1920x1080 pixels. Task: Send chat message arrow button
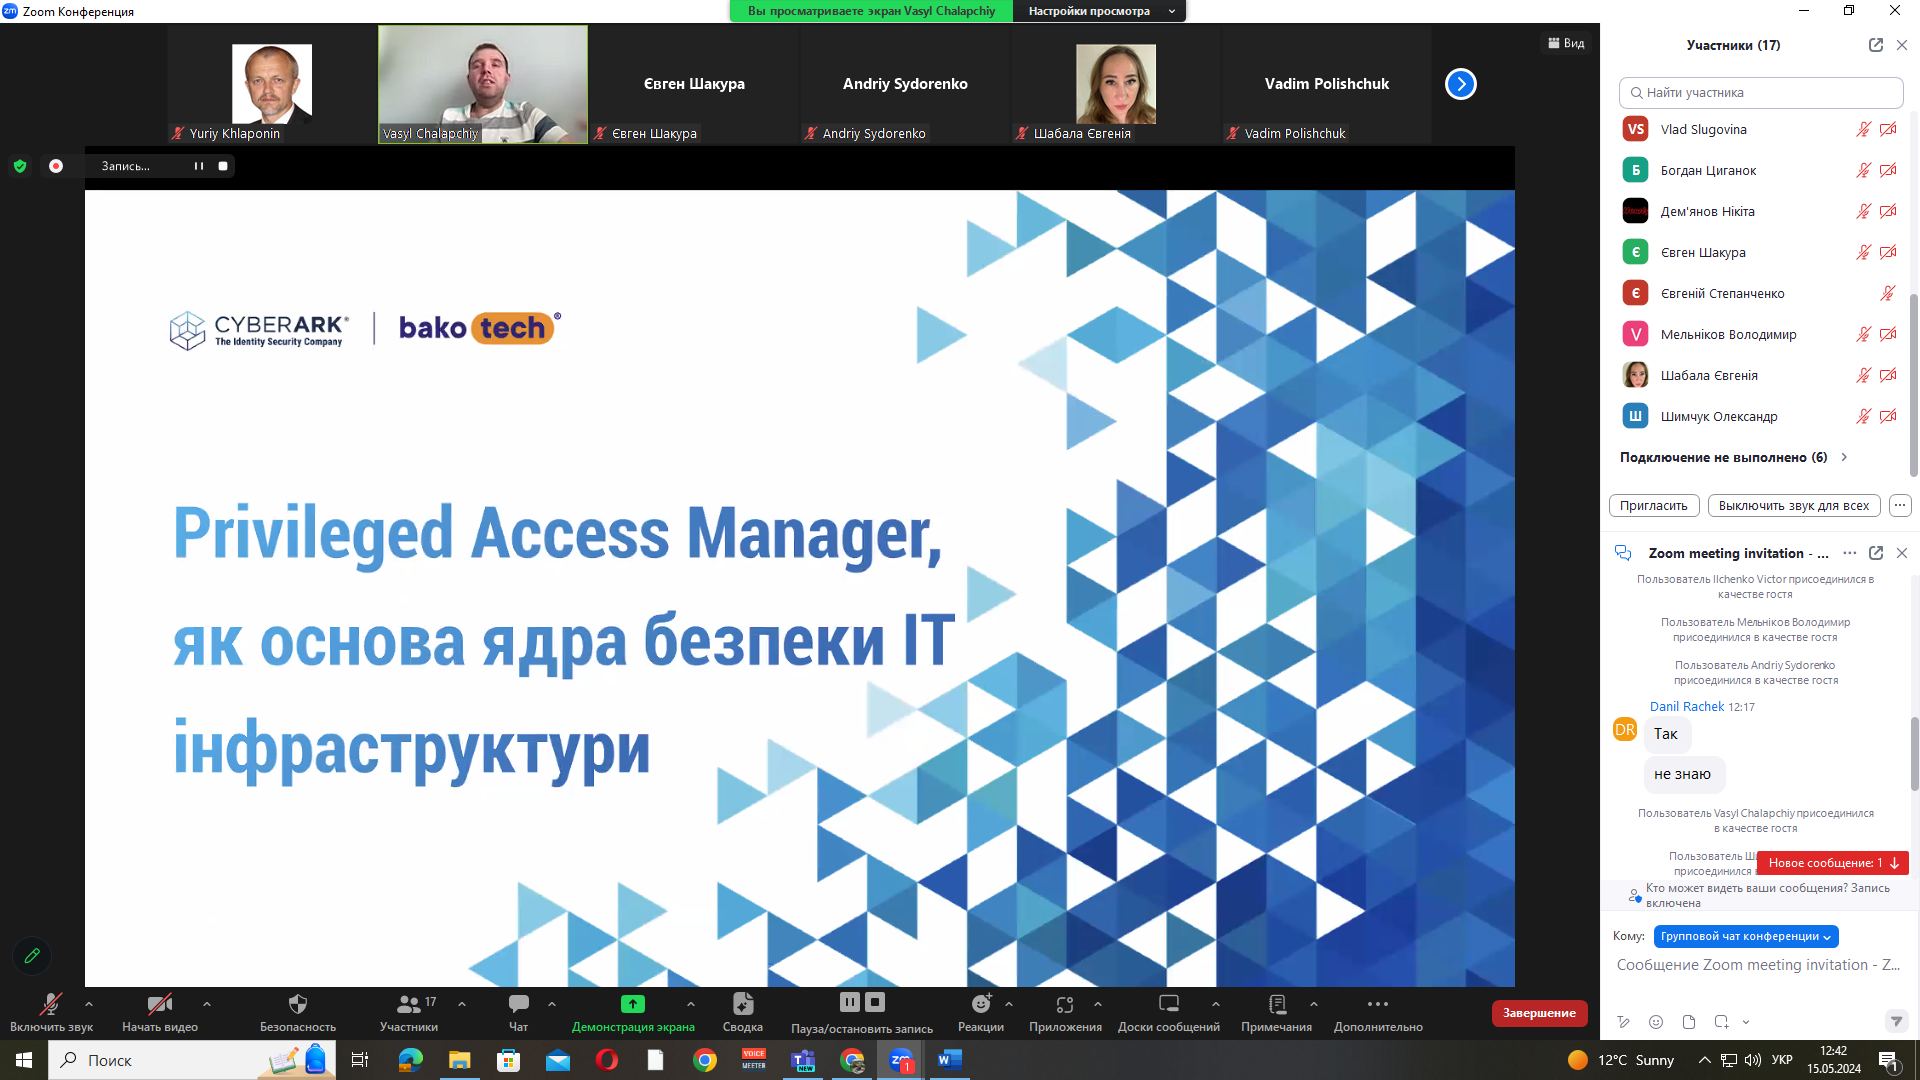1895,1021
